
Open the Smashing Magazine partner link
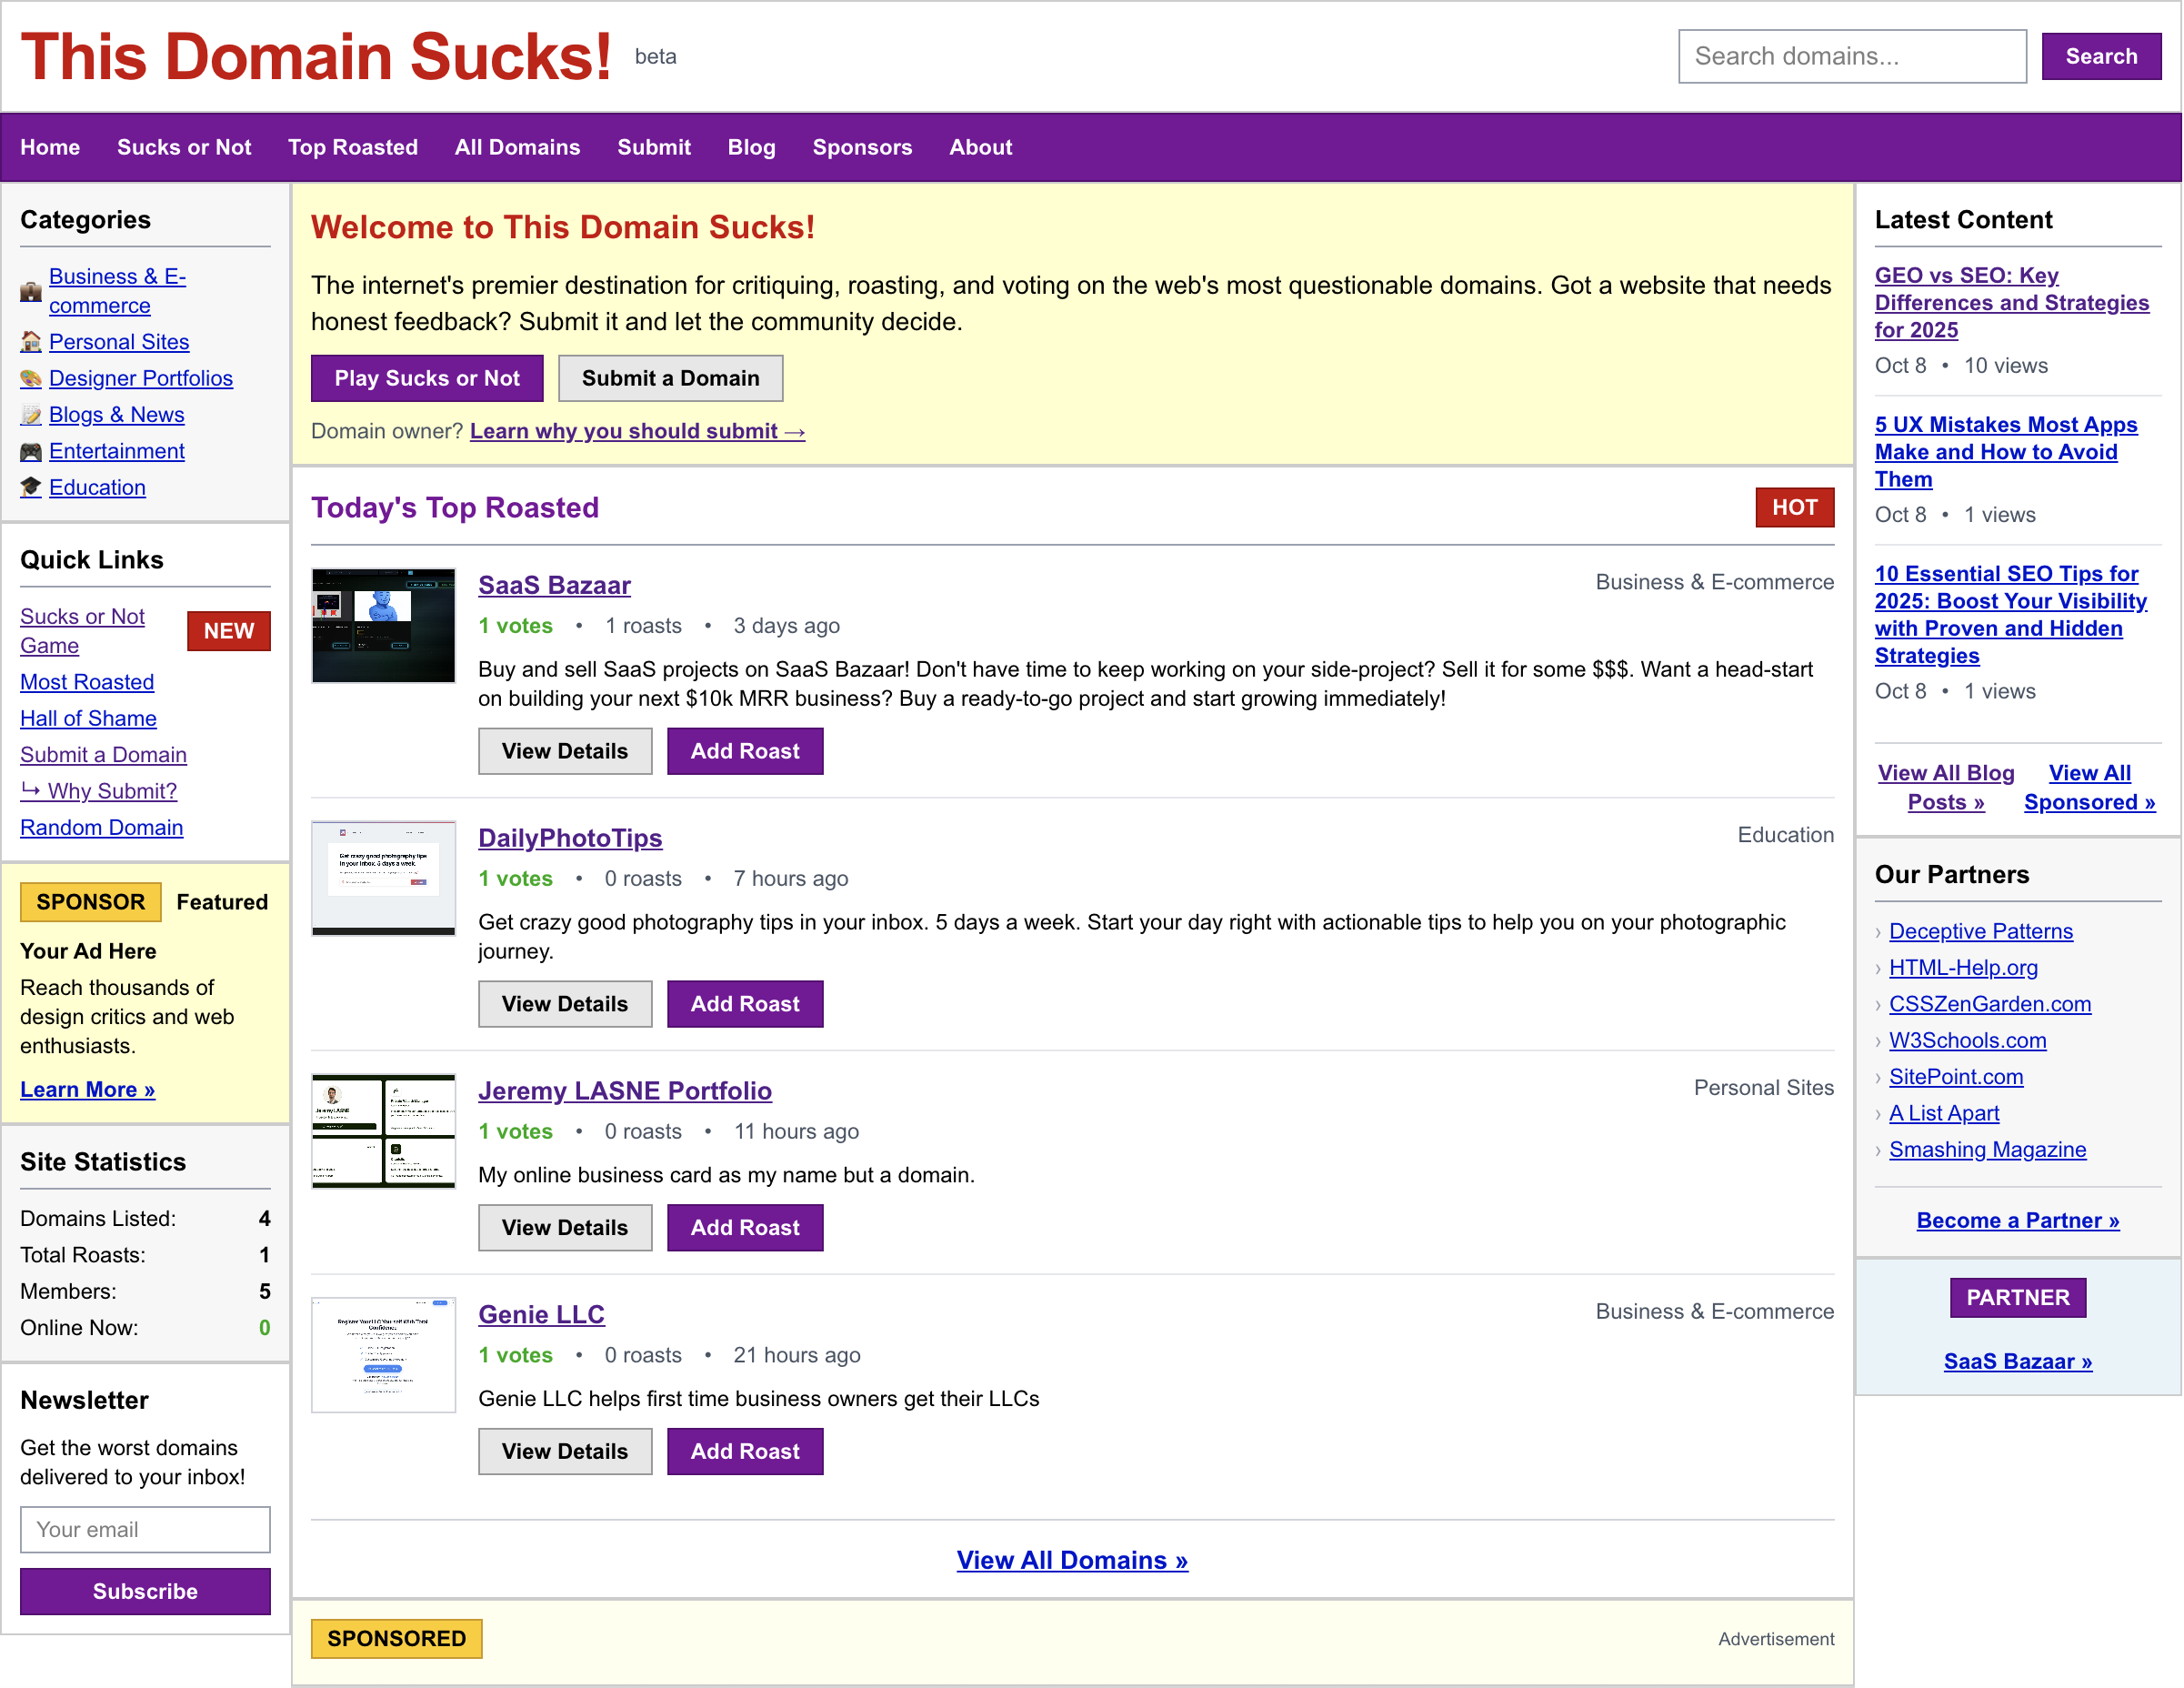click(x=1986, y=1150)
